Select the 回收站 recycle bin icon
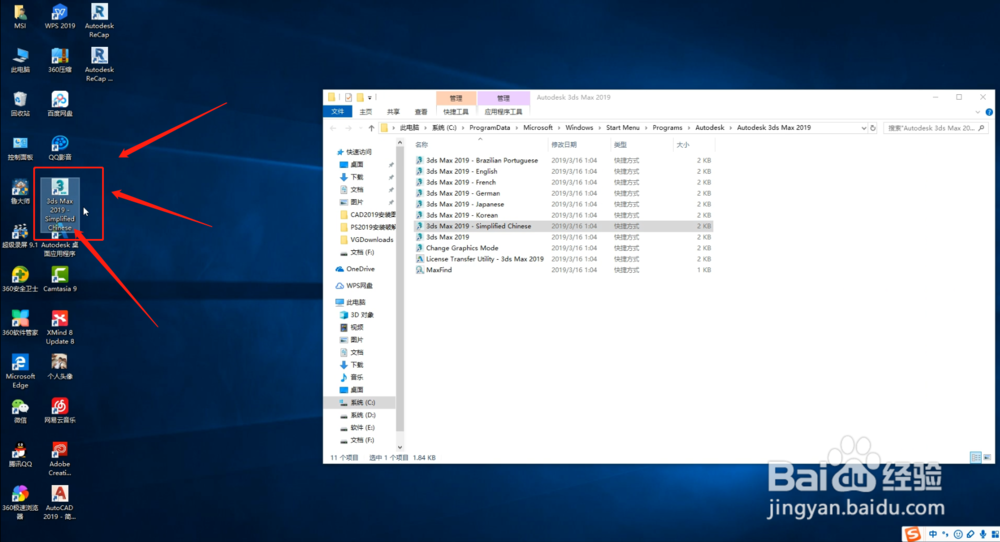This screenshot has height=542, width=1000. pos(20,105)
